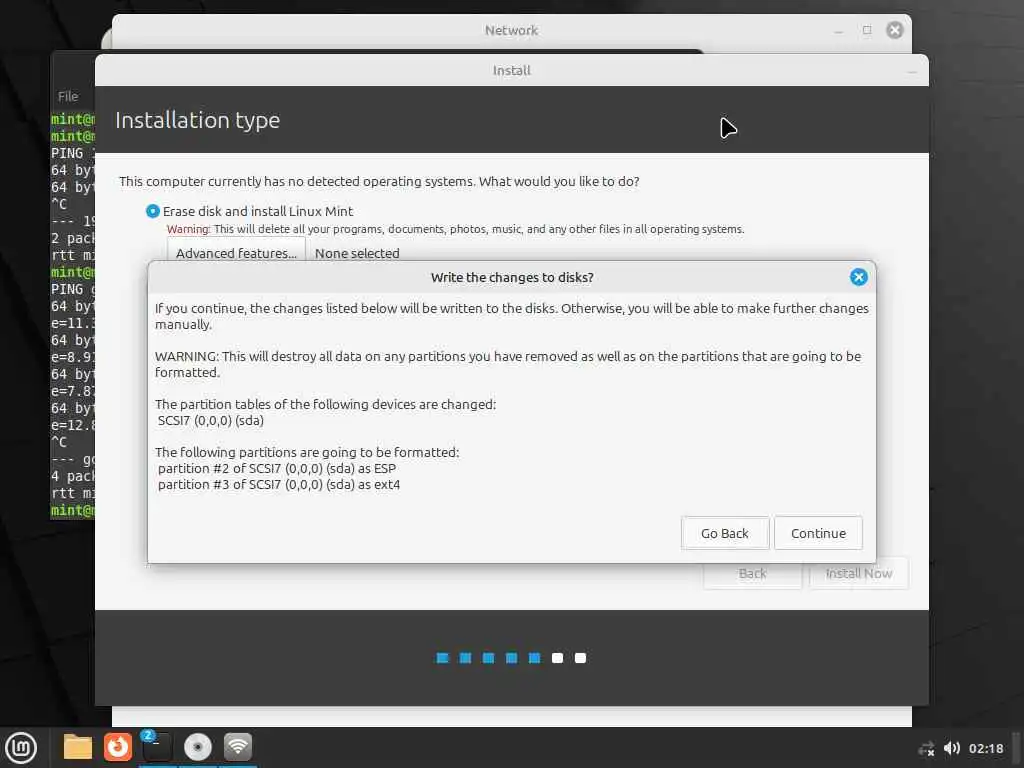Open the clock showing 02:18
This screenshot has width=1024, height=768.
[x=985, y=748]
